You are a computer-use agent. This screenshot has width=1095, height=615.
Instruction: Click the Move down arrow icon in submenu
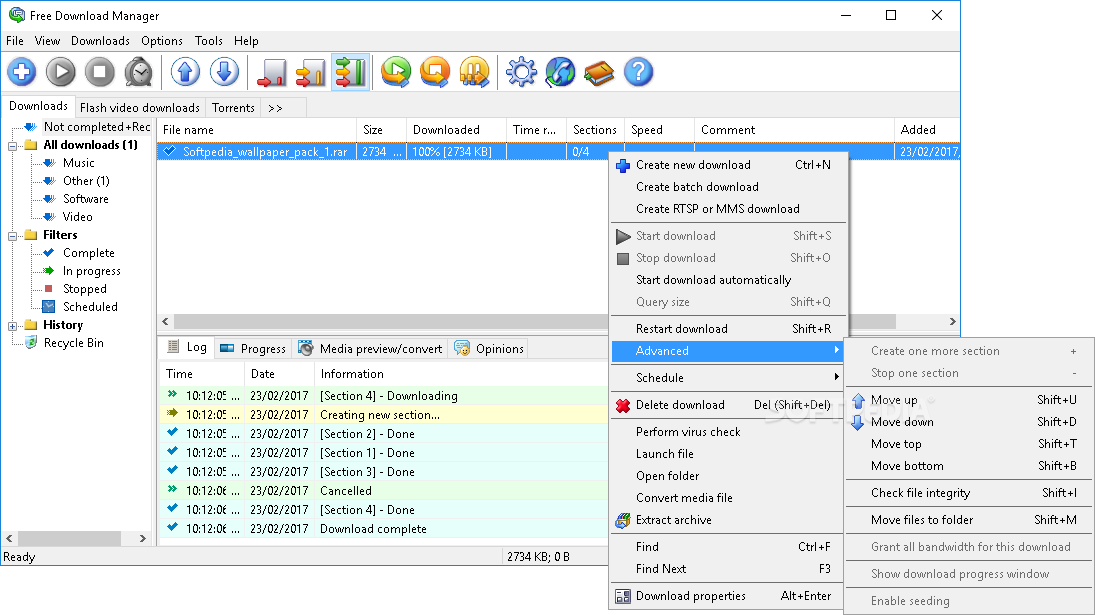(858, 422)
